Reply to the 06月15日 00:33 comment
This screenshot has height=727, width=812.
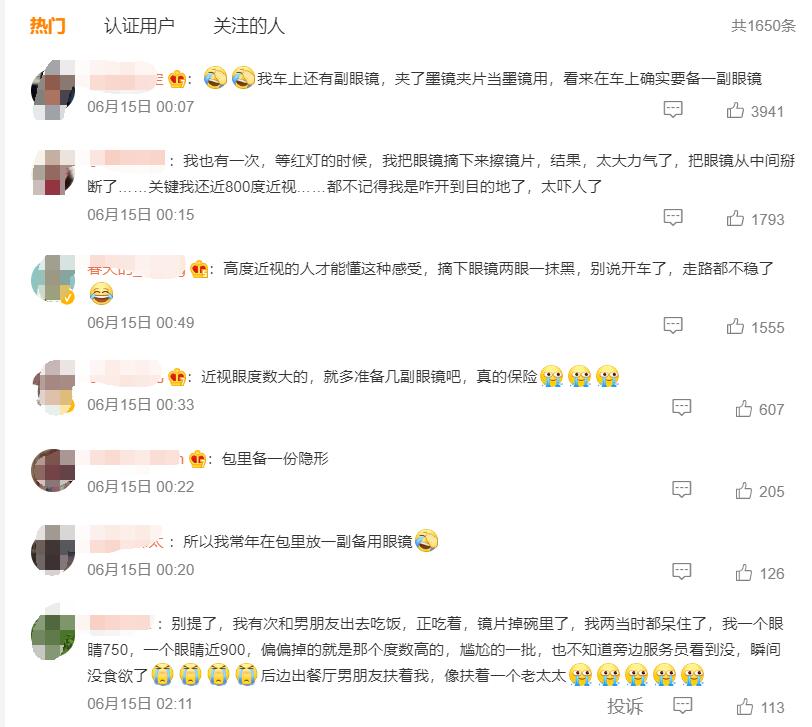tap(682, 408)
